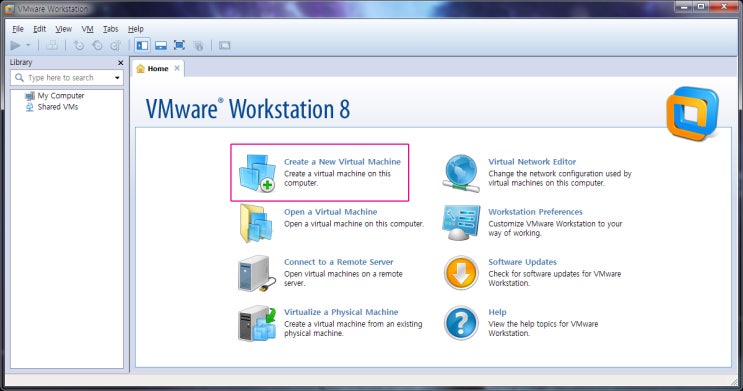Click the Virtualize a Physical Machine icon
Viewport: 743px width, 391px height.
pos(257,323)
